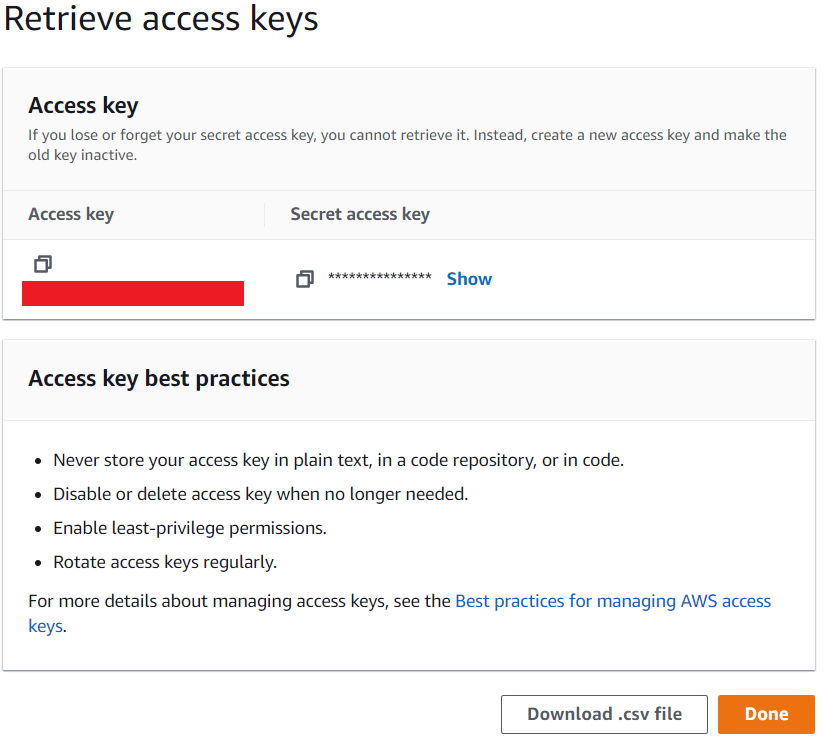Click the 'Secret access key' column header
Image resolution: width=823 pixels, height=749 pixels.
(360, 215)
